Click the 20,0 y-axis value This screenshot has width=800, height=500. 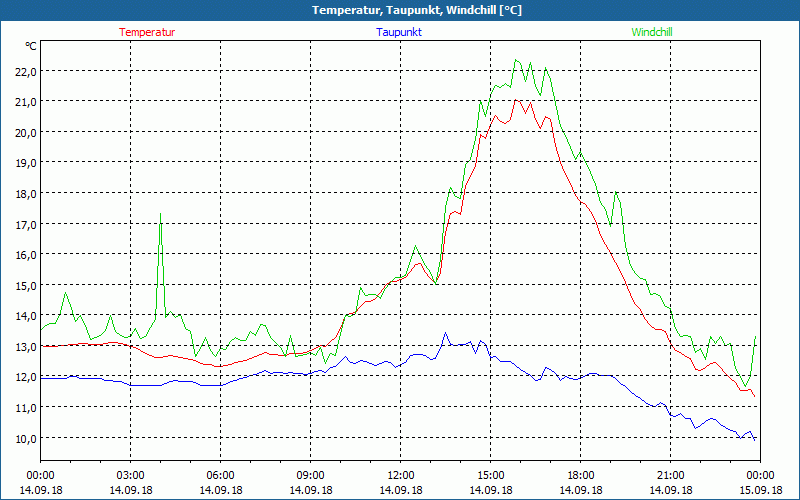pos(27,133)
